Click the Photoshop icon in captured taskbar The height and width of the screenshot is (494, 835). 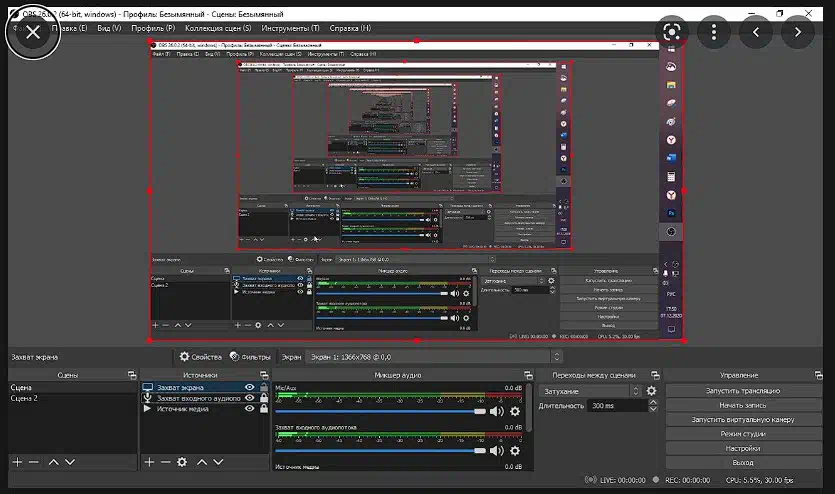671,213
